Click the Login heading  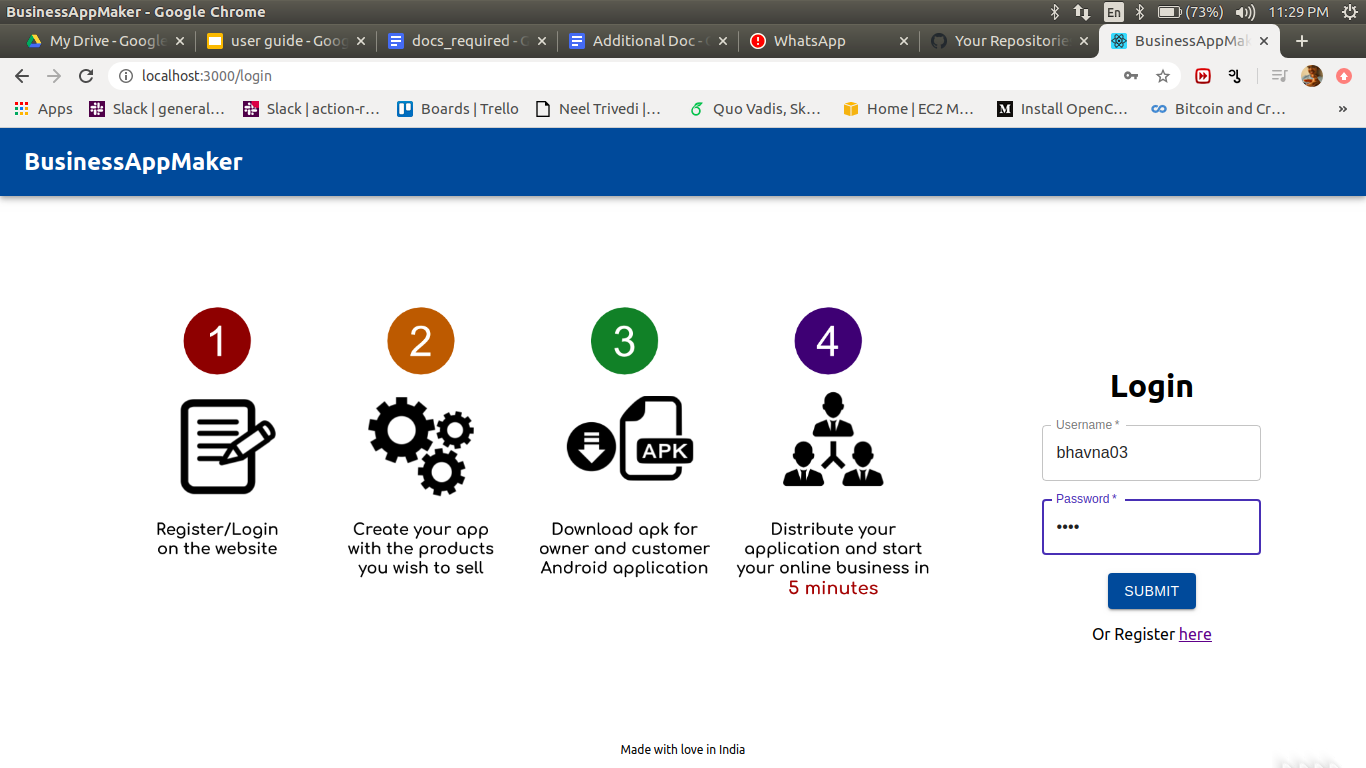point(1152,386)
